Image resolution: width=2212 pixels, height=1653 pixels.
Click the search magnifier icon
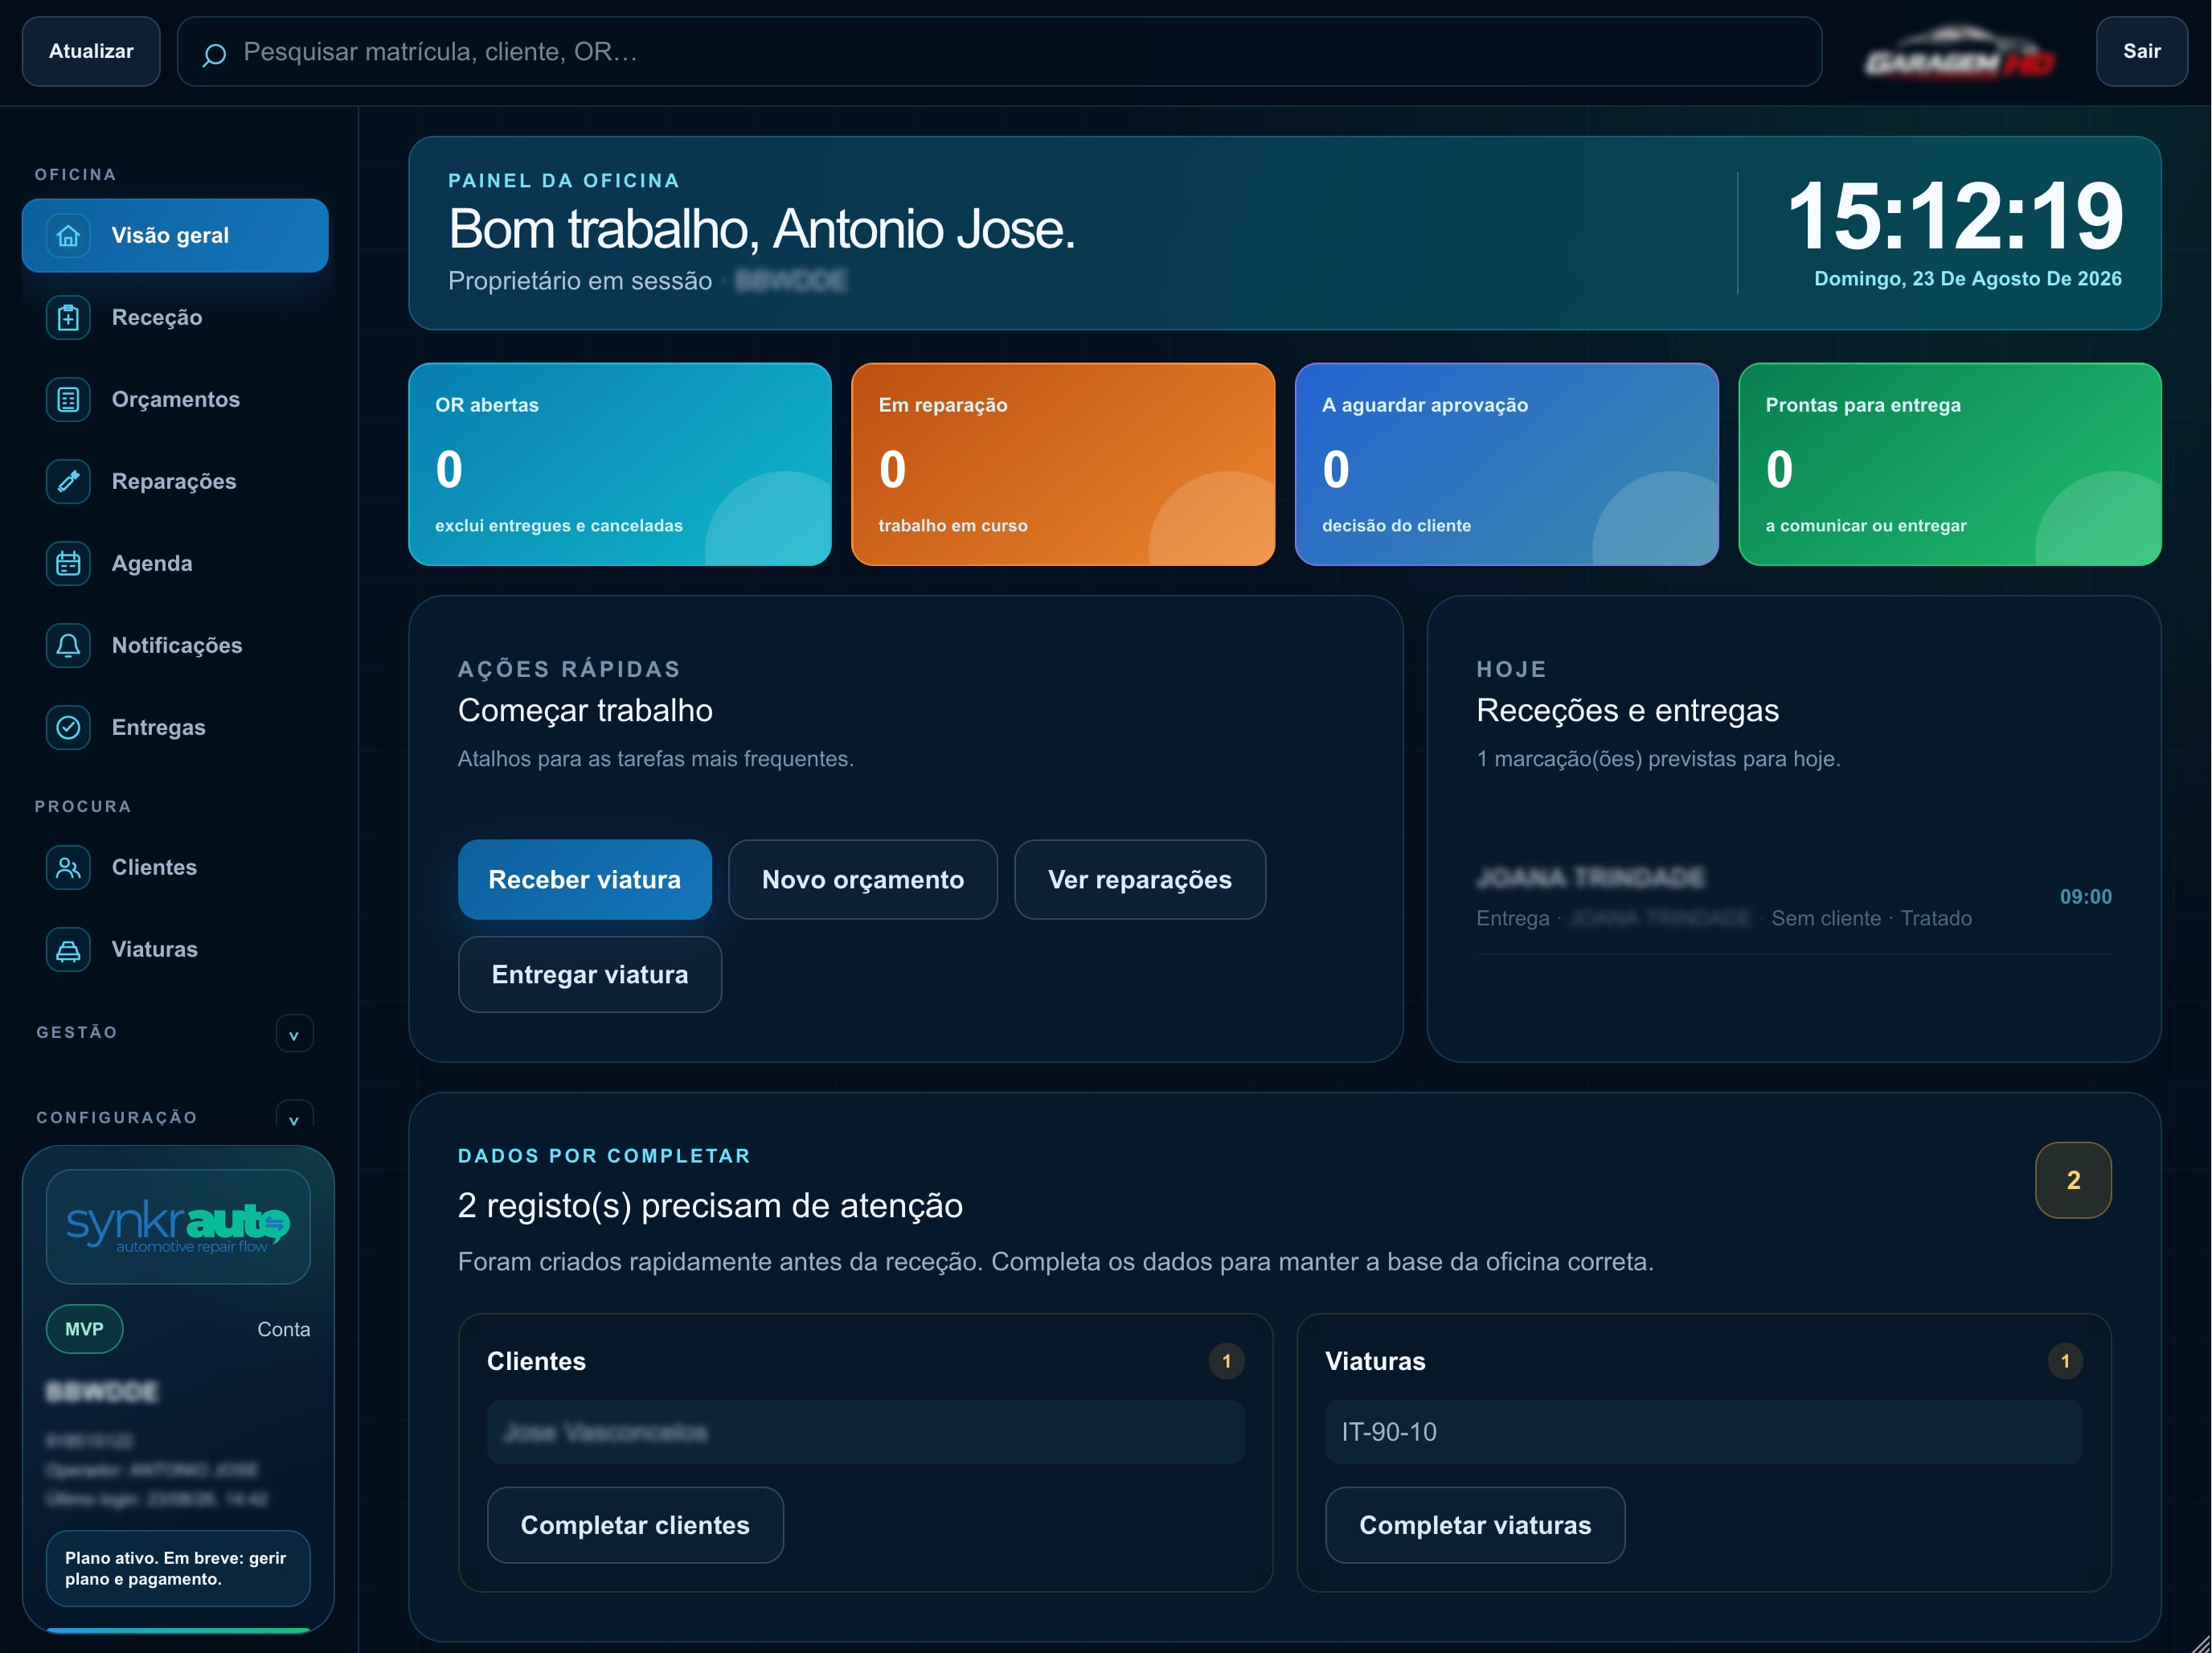click(x=213, y=53)
